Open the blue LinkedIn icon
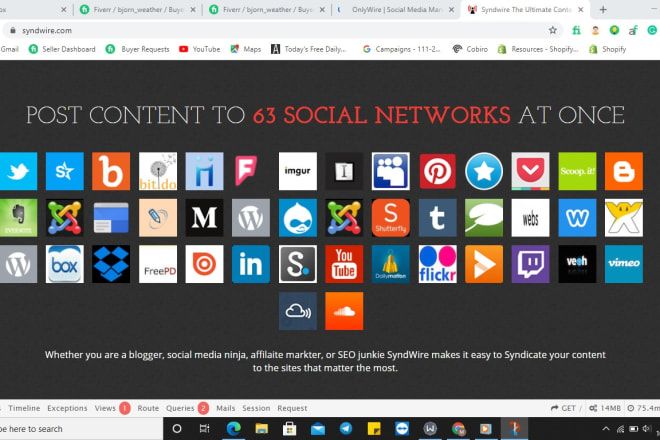 pos(251,264)
